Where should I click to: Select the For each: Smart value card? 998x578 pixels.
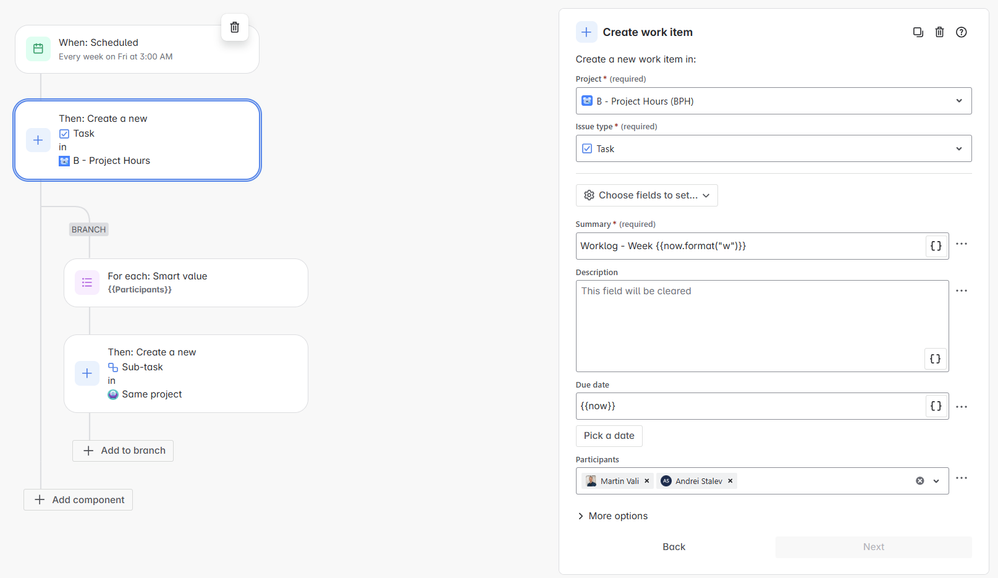coord(186,283)
